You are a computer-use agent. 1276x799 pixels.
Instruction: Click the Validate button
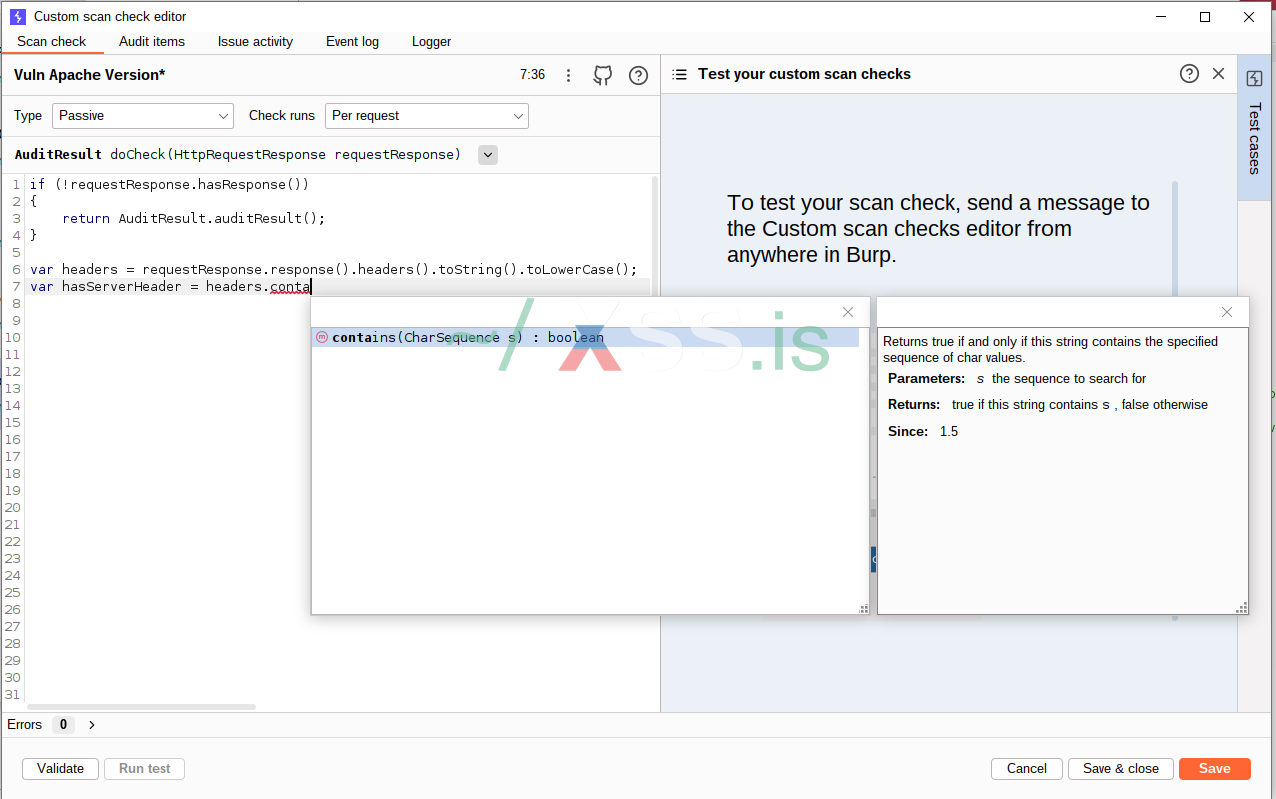point(61,769)
